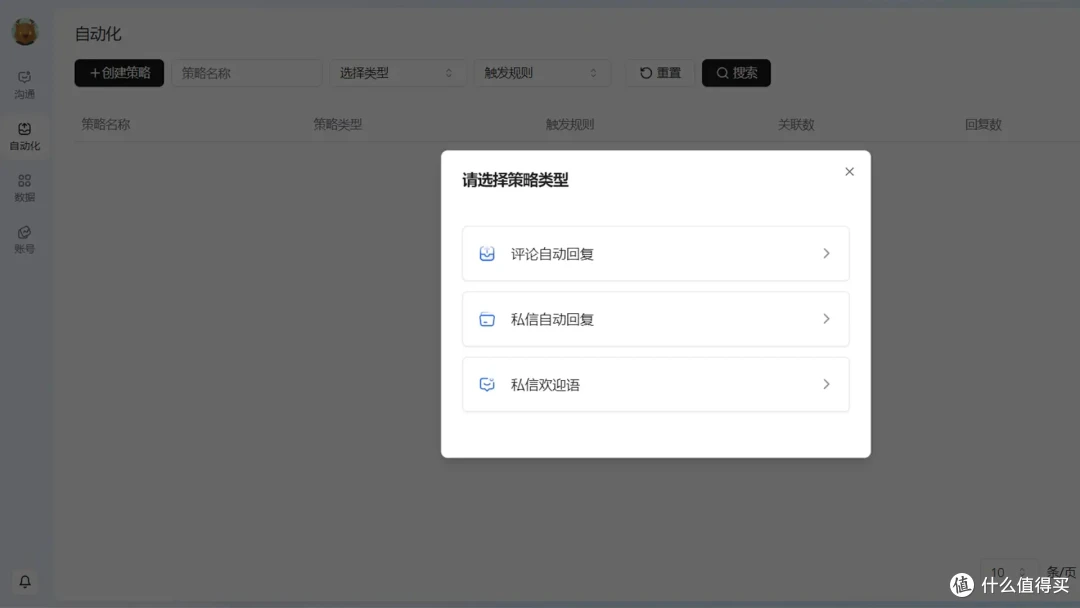The width and height of the screenshot is (1080, 608).
Task: Click the 关联数 column header
Action: click(x=796, y=125)
